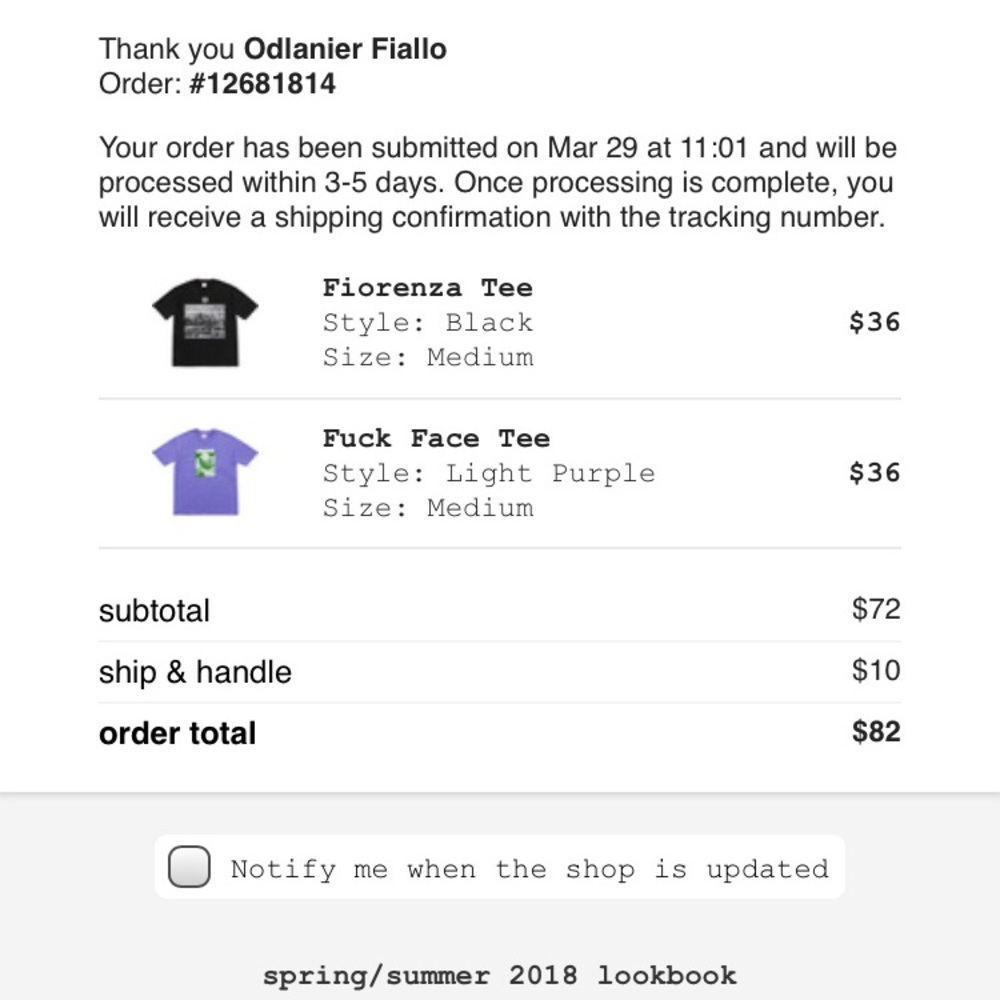Screen dimensions: 1000x1000
Task: Click the ship & handle label
Action: click(195, 672)
